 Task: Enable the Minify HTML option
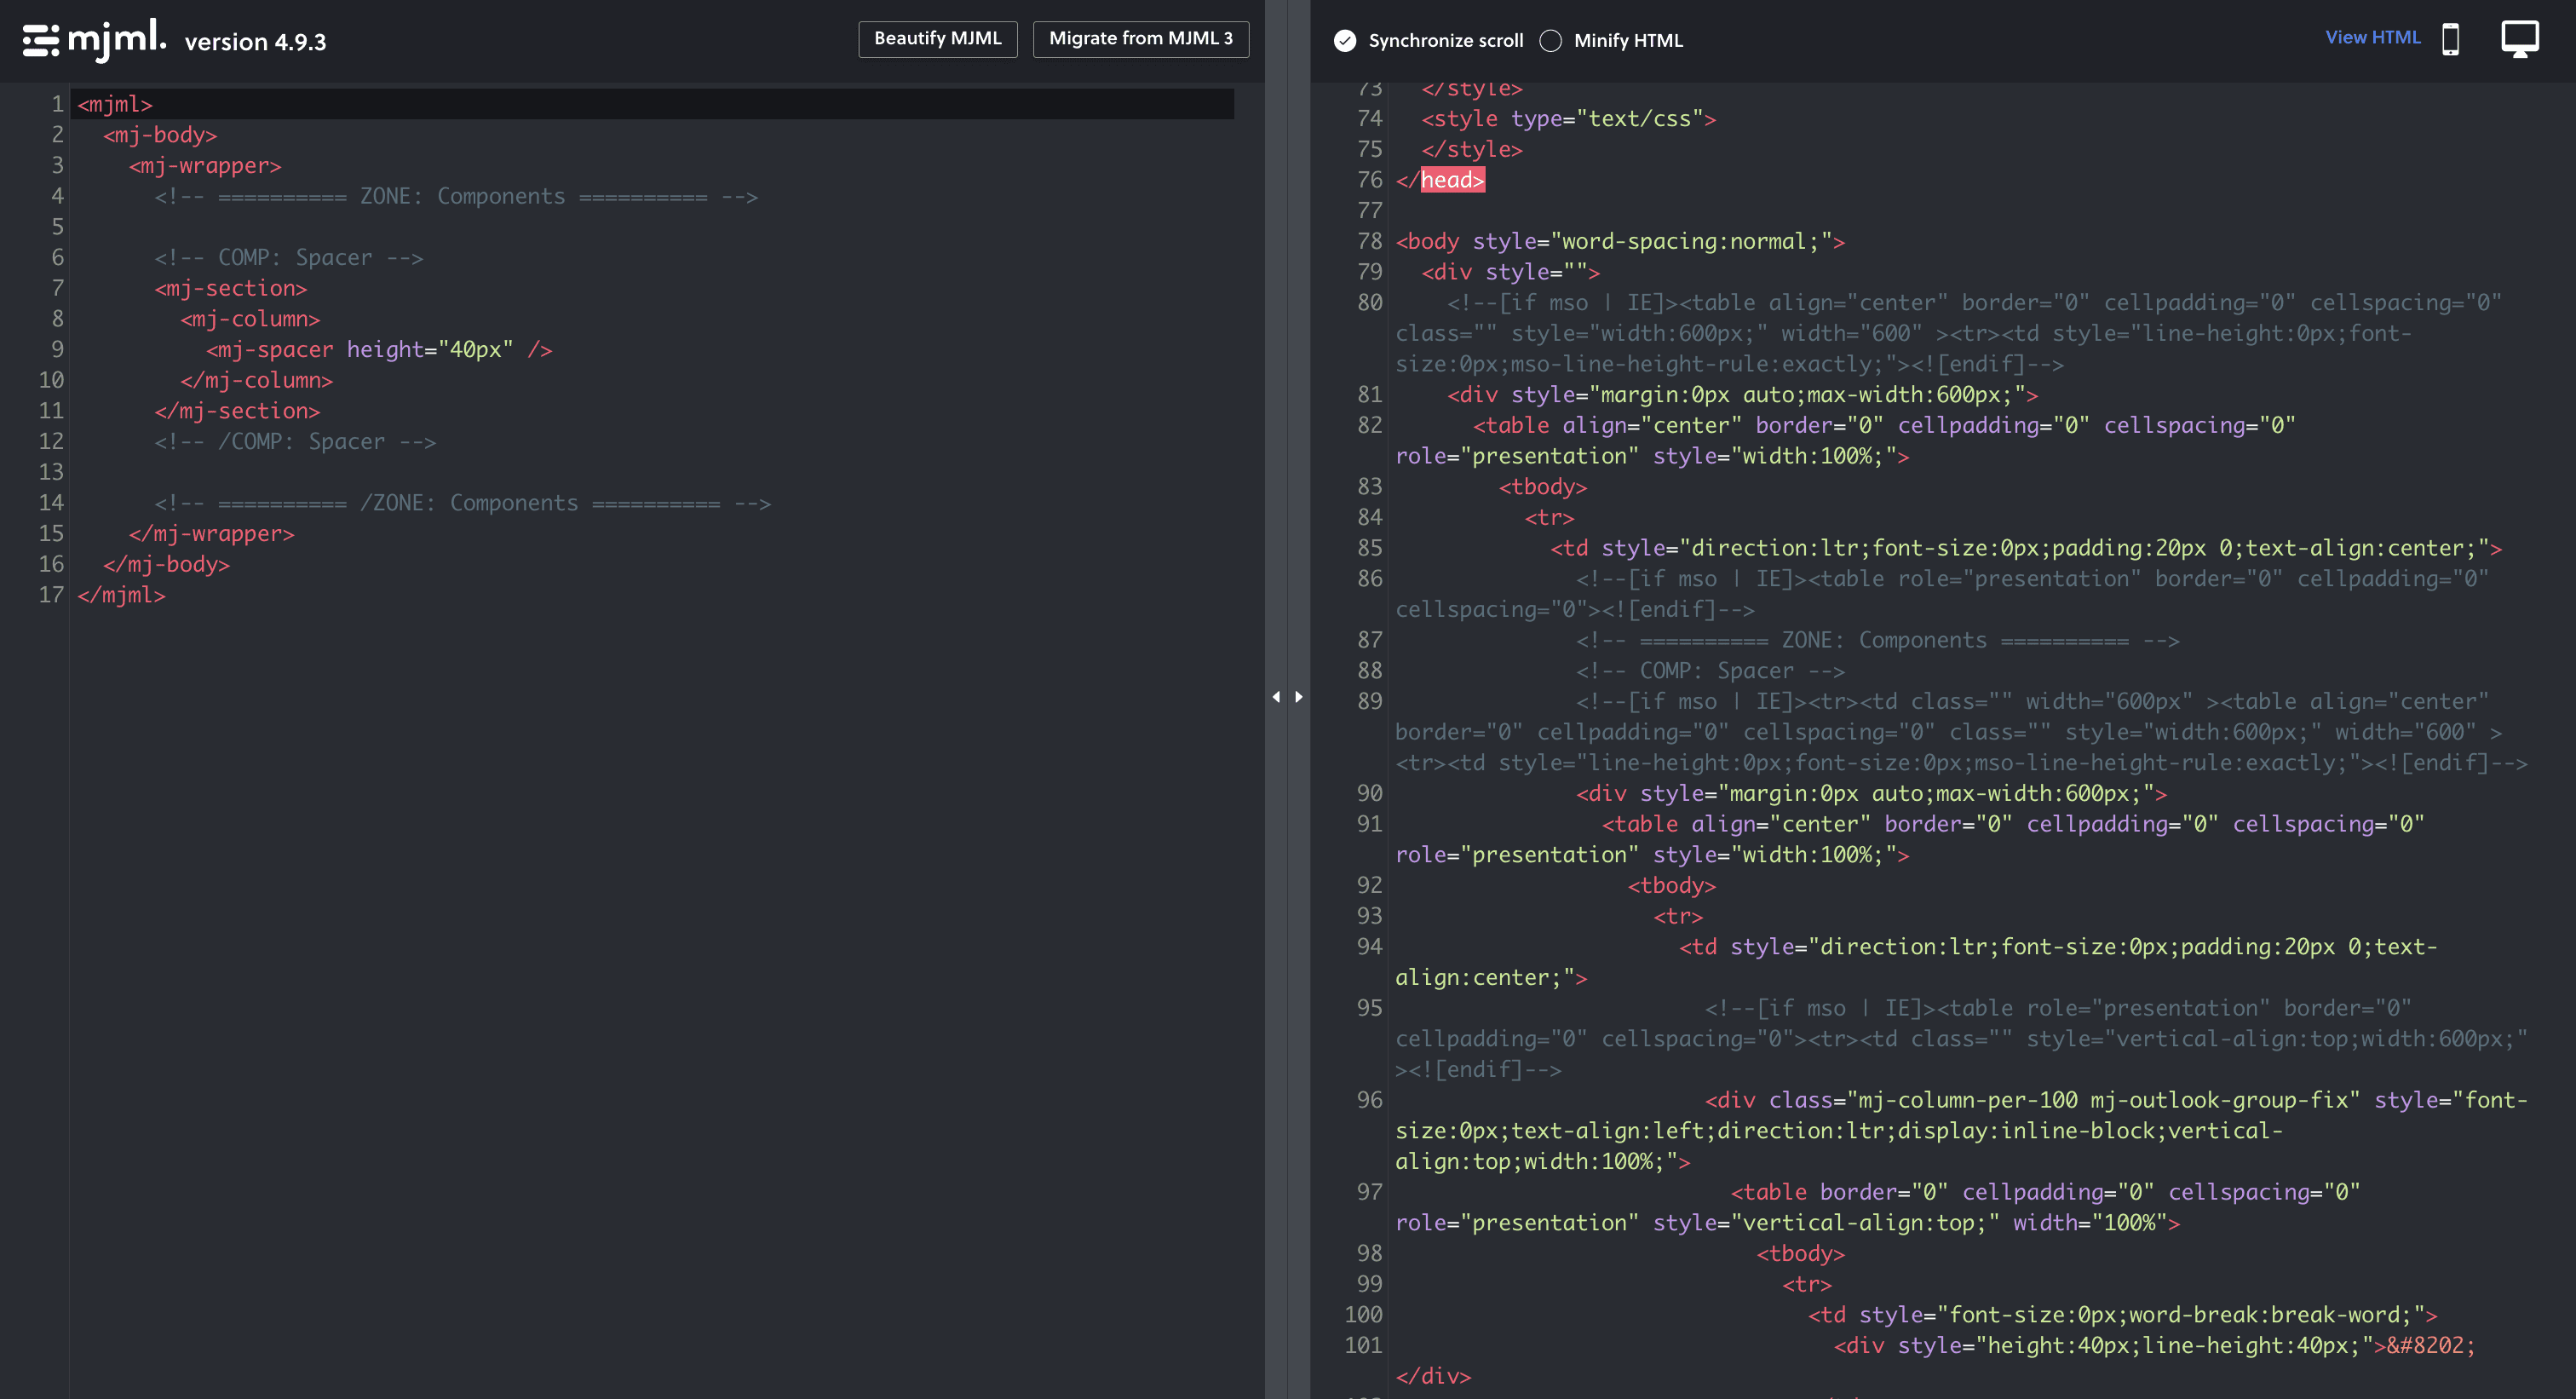(1550, 41)
